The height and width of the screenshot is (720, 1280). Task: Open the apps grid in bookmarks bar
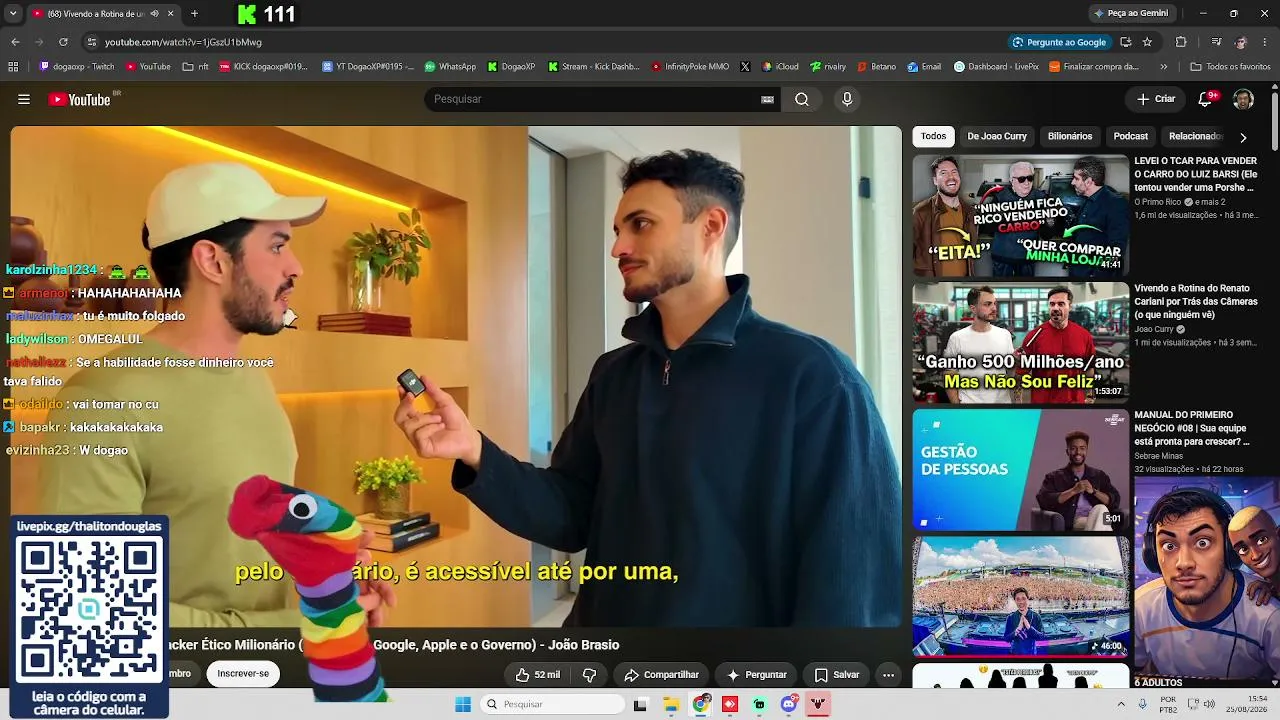pos(13,67)
